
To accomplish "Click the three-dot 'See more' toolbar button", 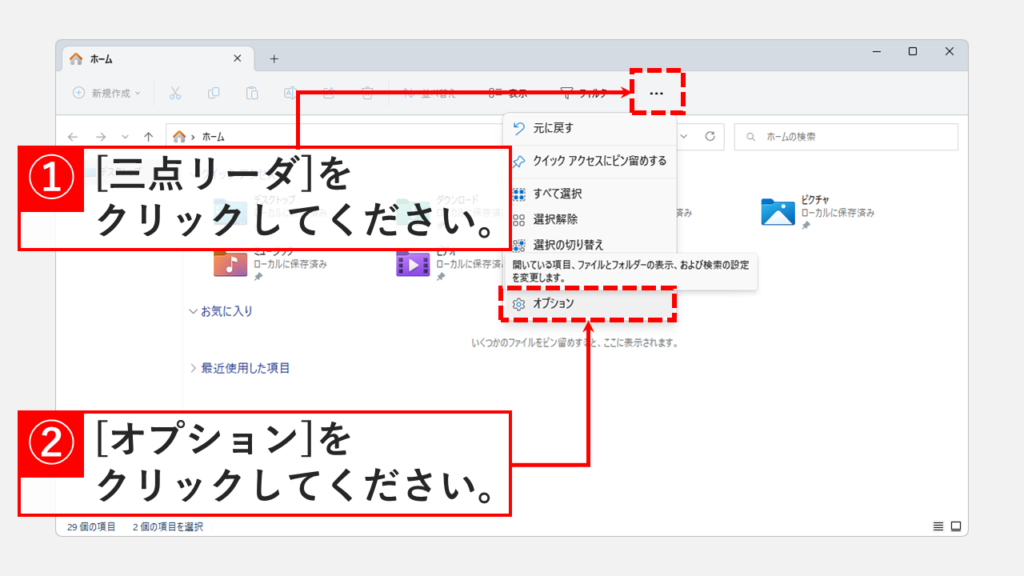I will tap(656, 93).
